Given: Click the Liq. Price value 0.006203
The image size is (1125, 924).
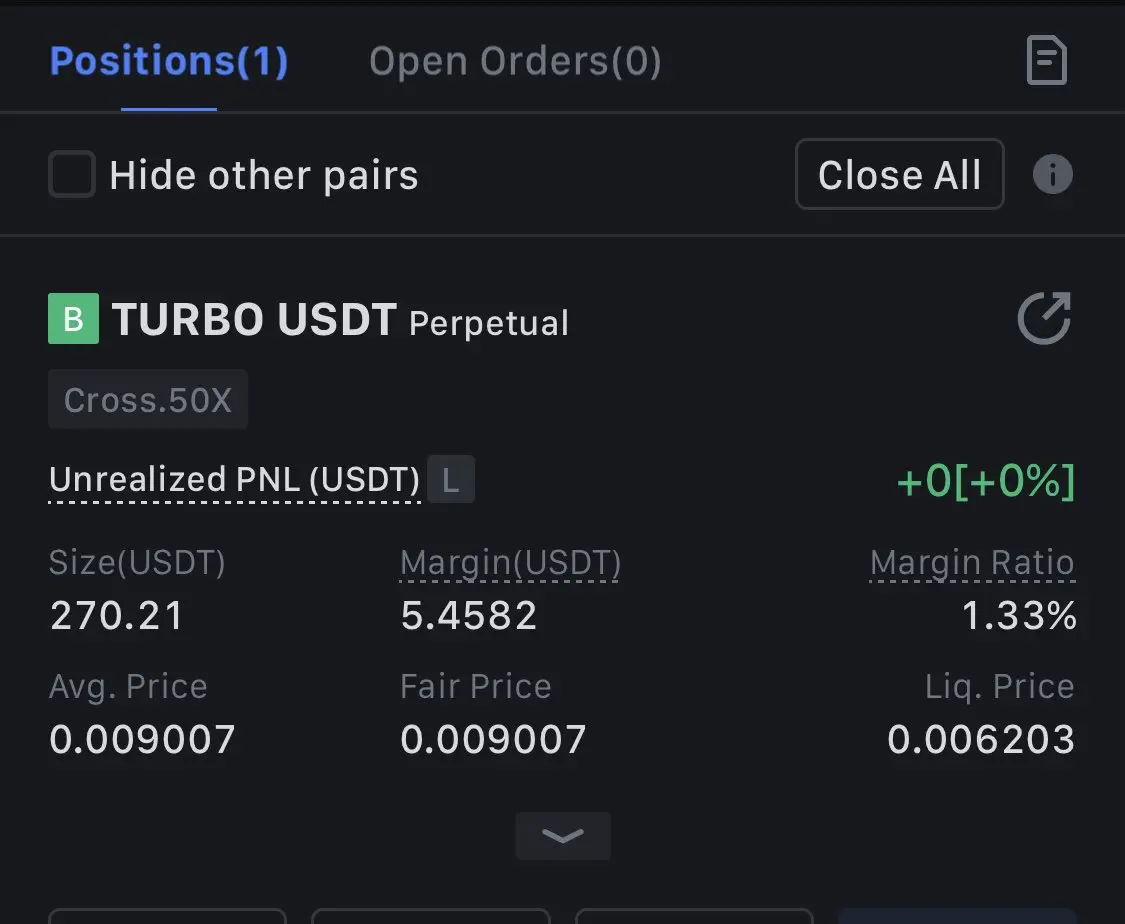Looking at the screenshot, I should point(981,739).
